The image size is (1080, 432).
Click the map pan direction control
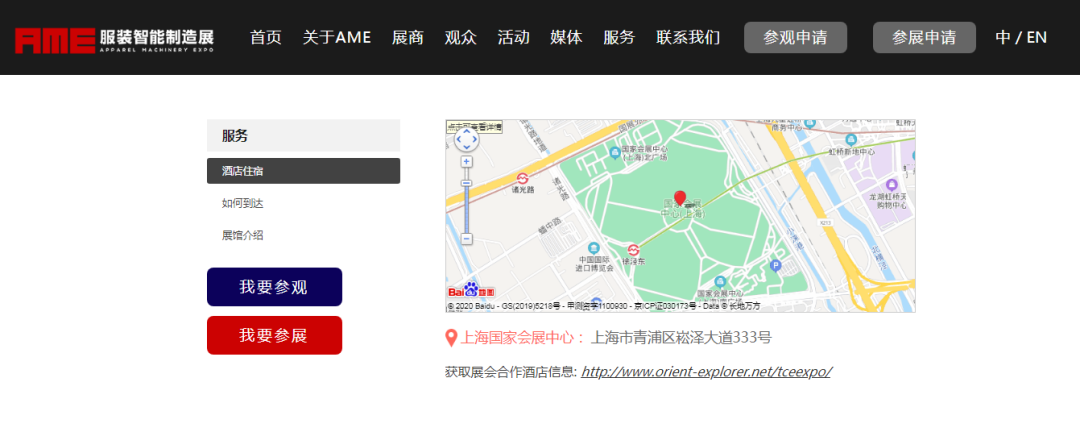(466, 139)
